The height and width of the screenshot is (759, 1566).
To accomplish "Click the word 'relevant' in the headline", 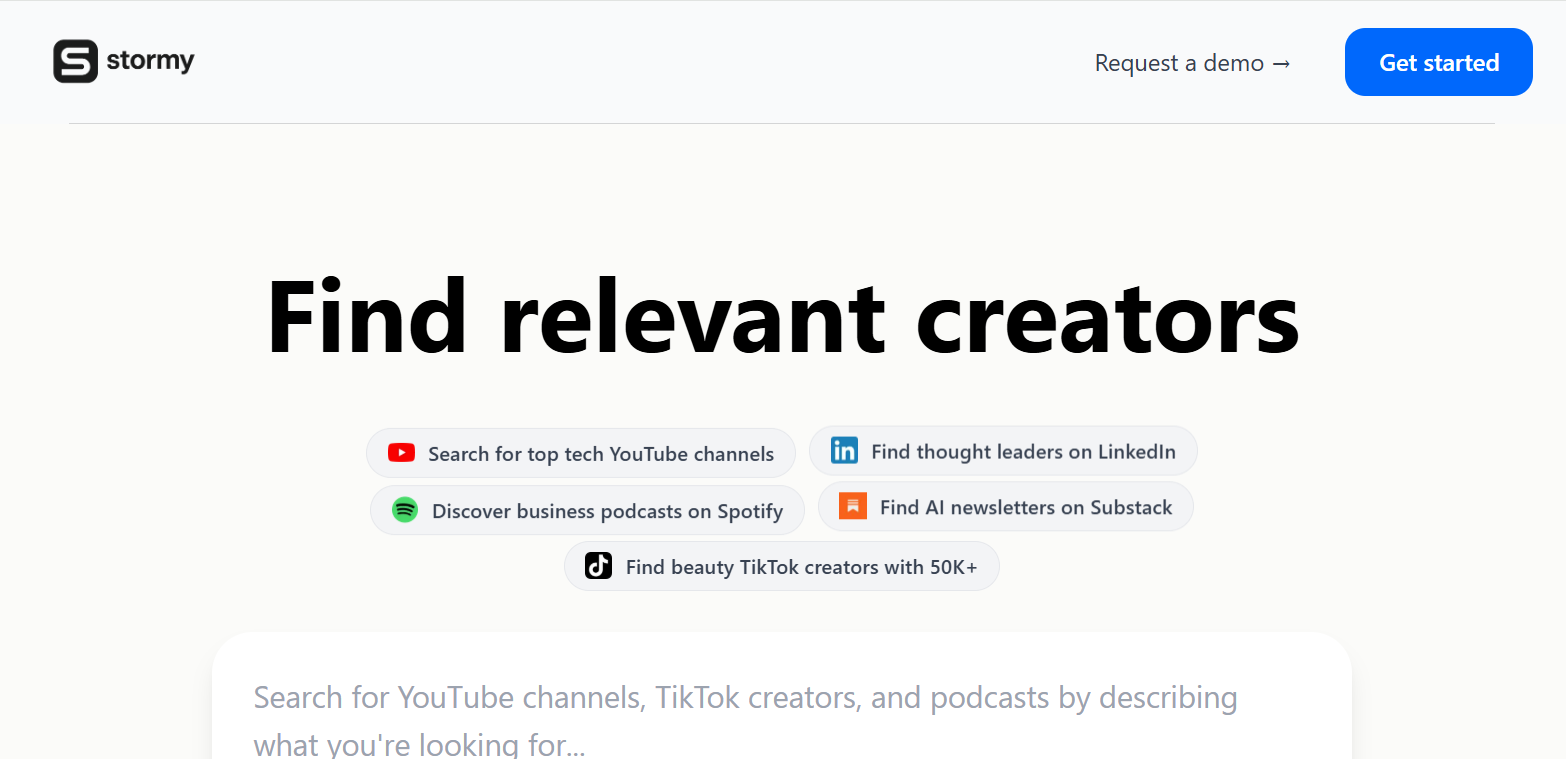I will coord(692,316).
